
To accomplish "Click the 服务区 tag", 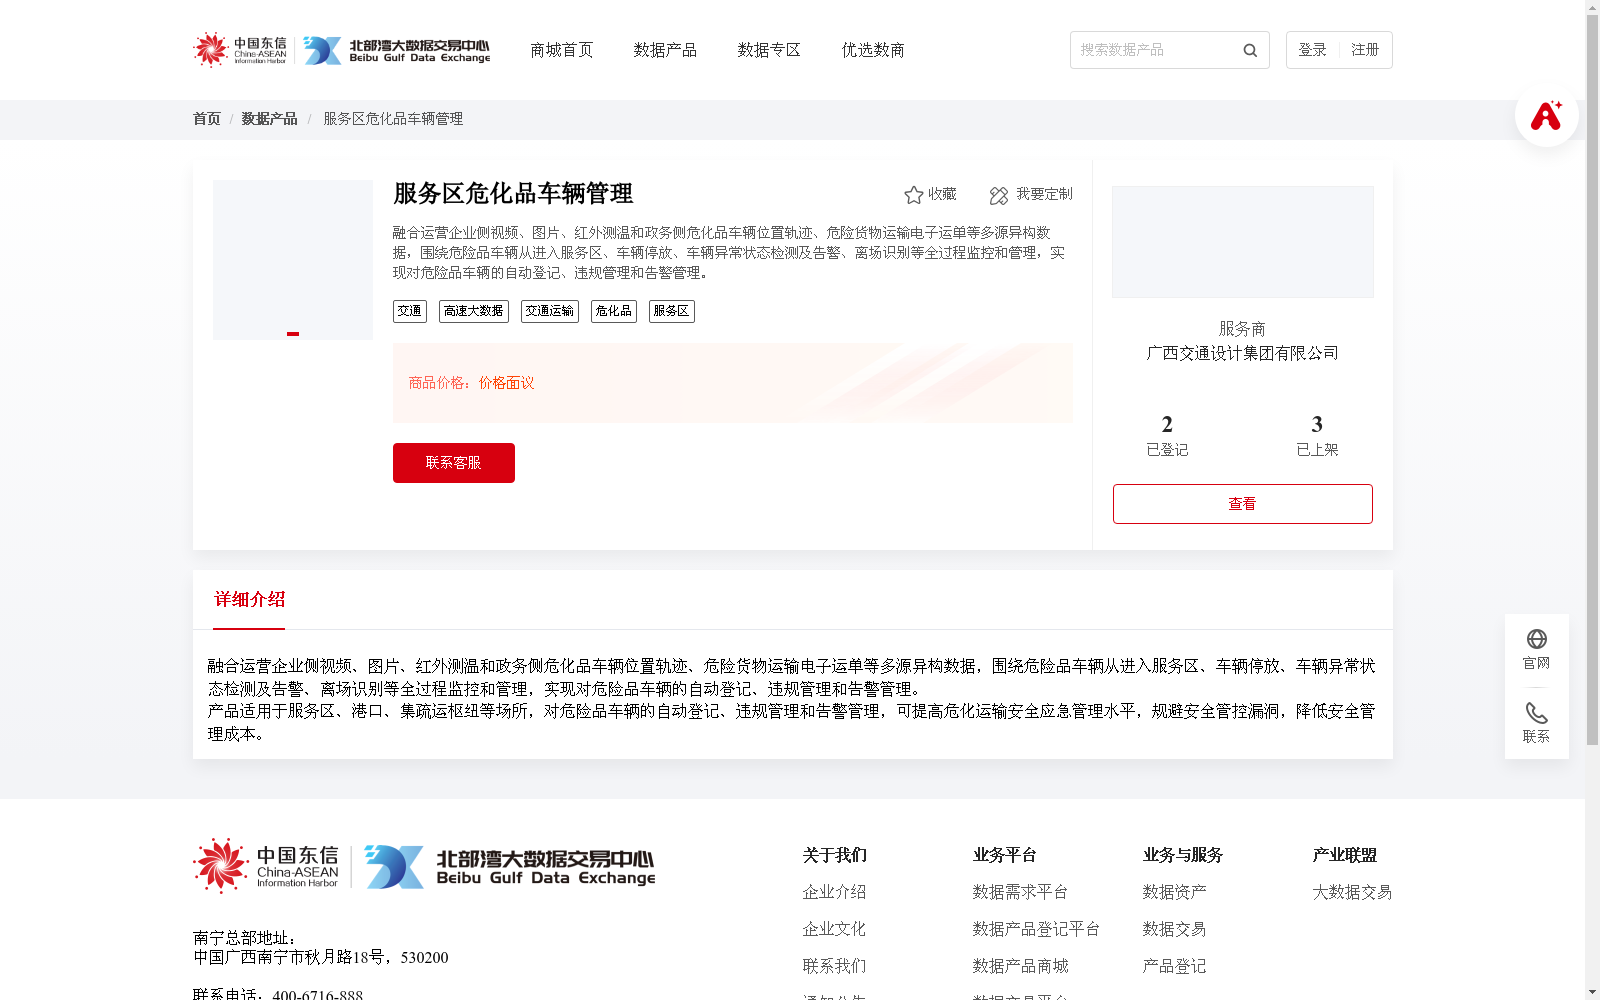I will pyautogui.click(x=672, y=311).
